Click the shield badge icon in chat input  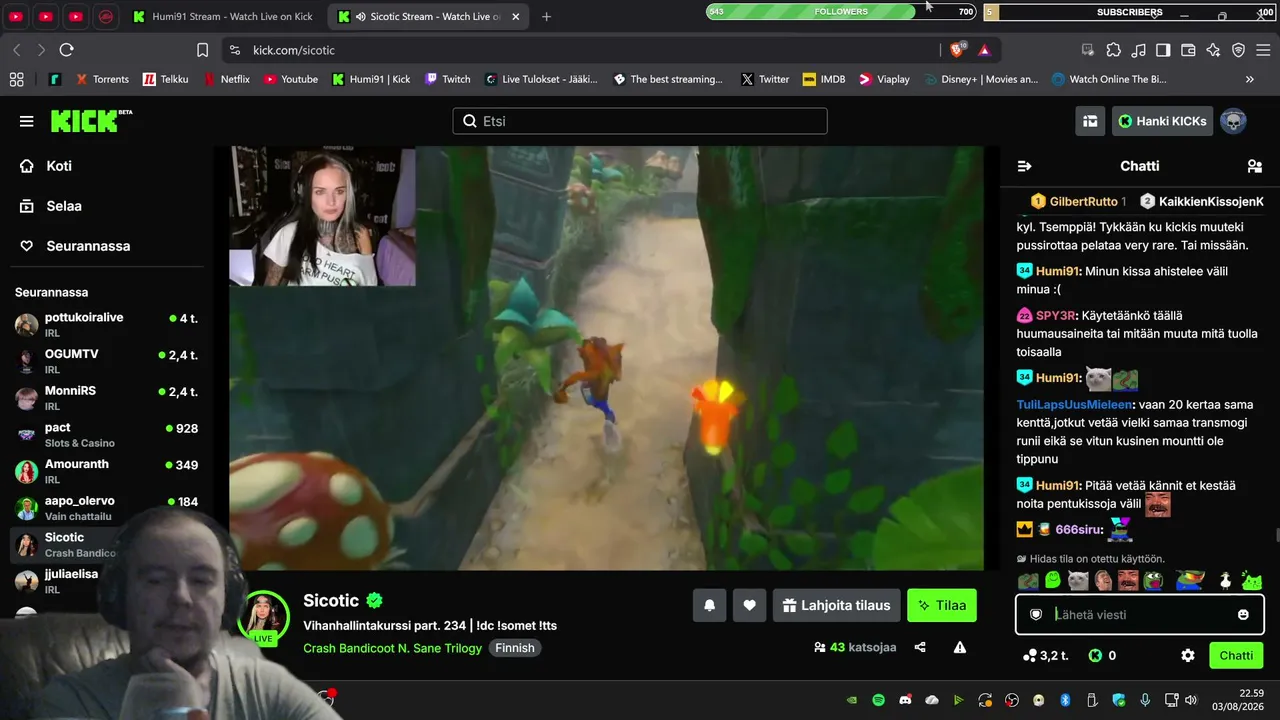click(1037, 615)
